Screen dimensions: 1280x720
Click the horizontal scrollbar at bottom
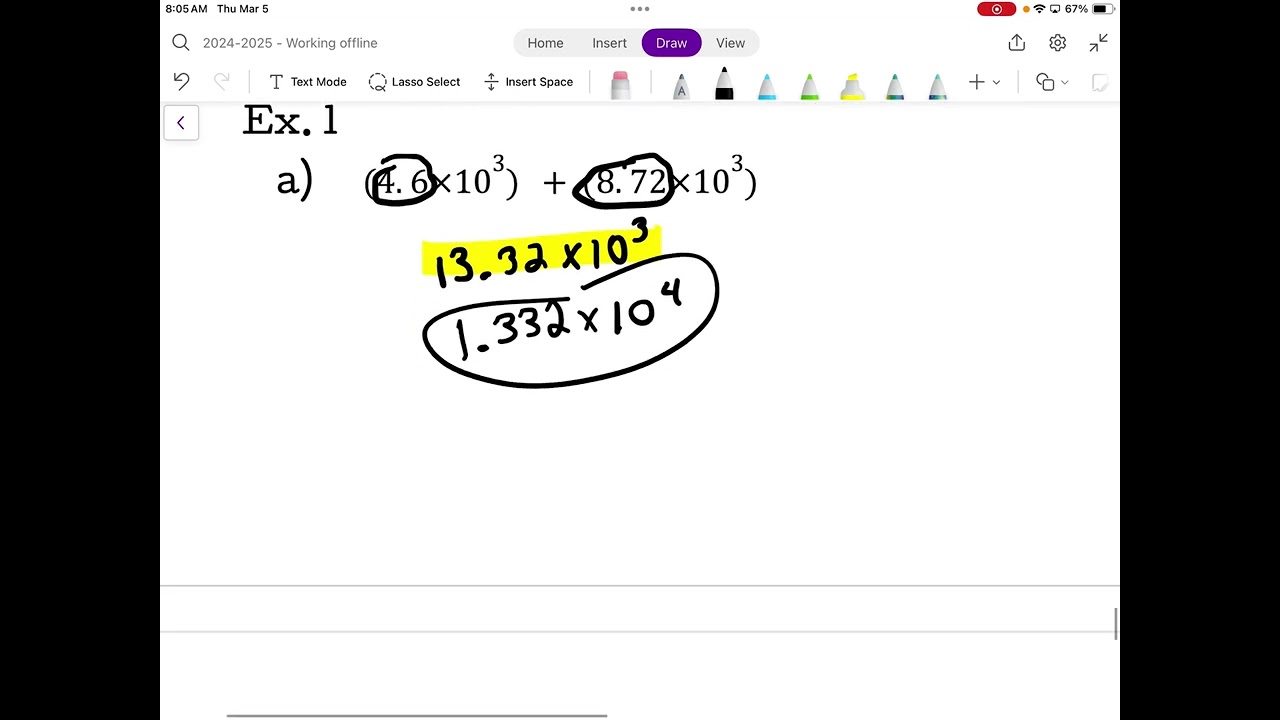(x=417, y=715)
